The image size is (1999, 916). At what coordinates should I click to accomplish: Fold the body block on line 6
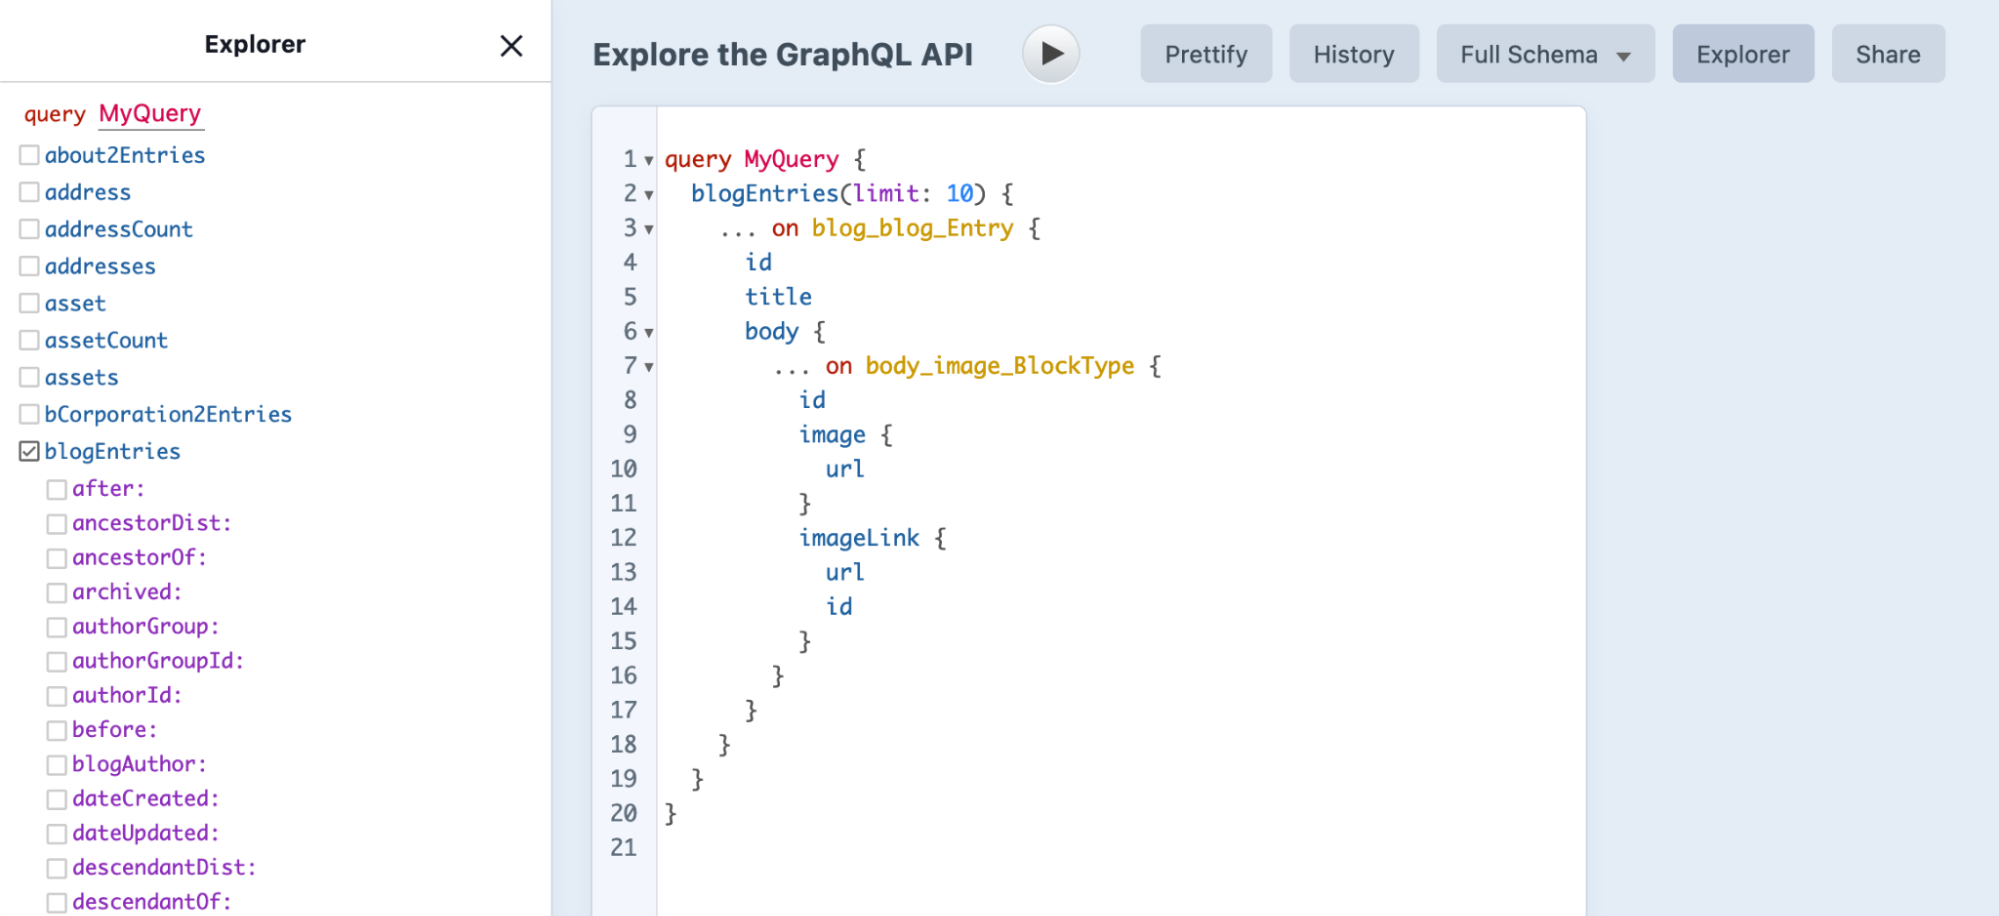pos(649,333)
